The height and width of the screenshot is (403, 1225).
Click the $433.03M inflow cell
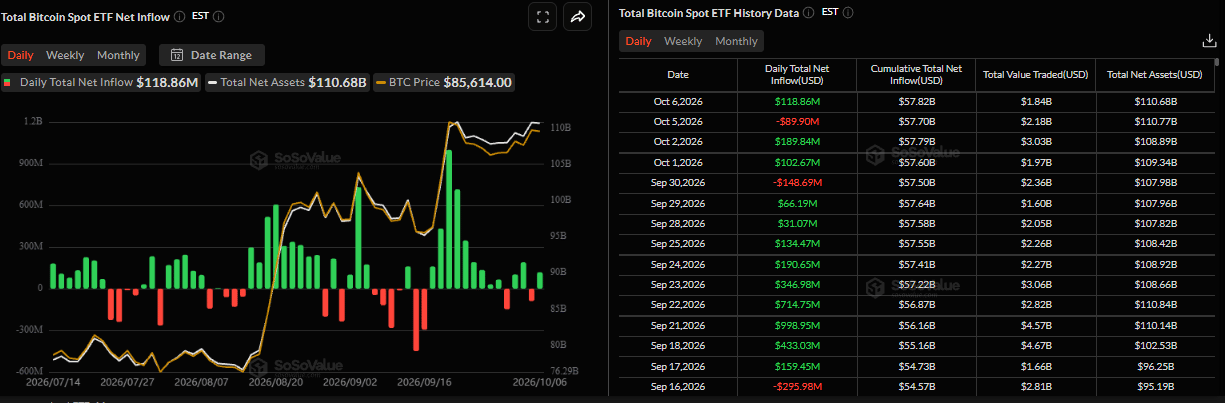tap(797, 346)
